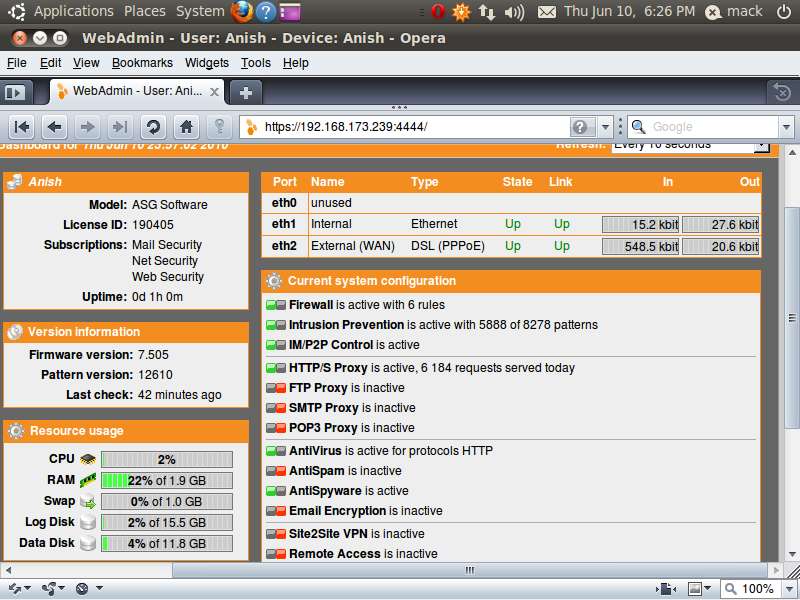The height and width of the screenshot is (600, 800).
Task: Toggle the AntiSpam status switch
Action: tap(276, 471)
